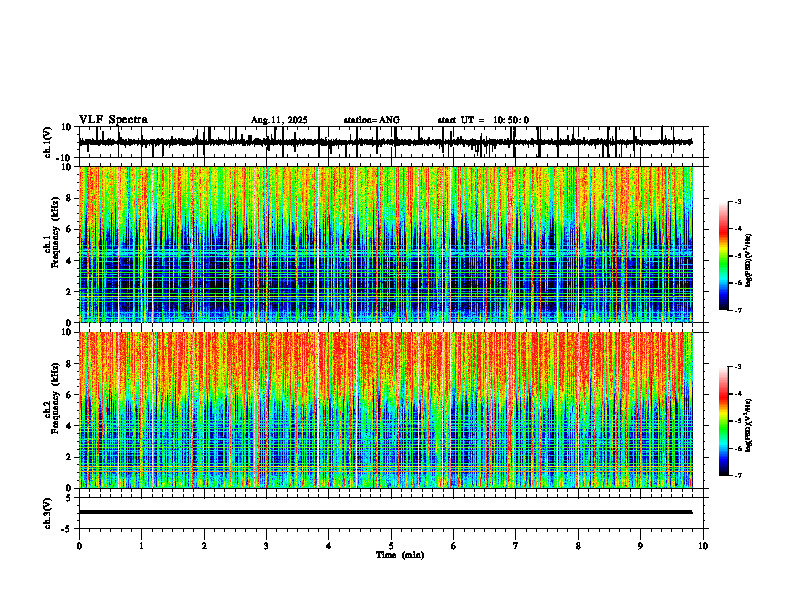
Task: Click time axis tick label "0"
Action: tap(79, 546)
